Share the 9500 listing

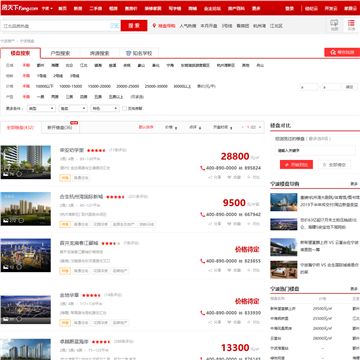point(215,224)
